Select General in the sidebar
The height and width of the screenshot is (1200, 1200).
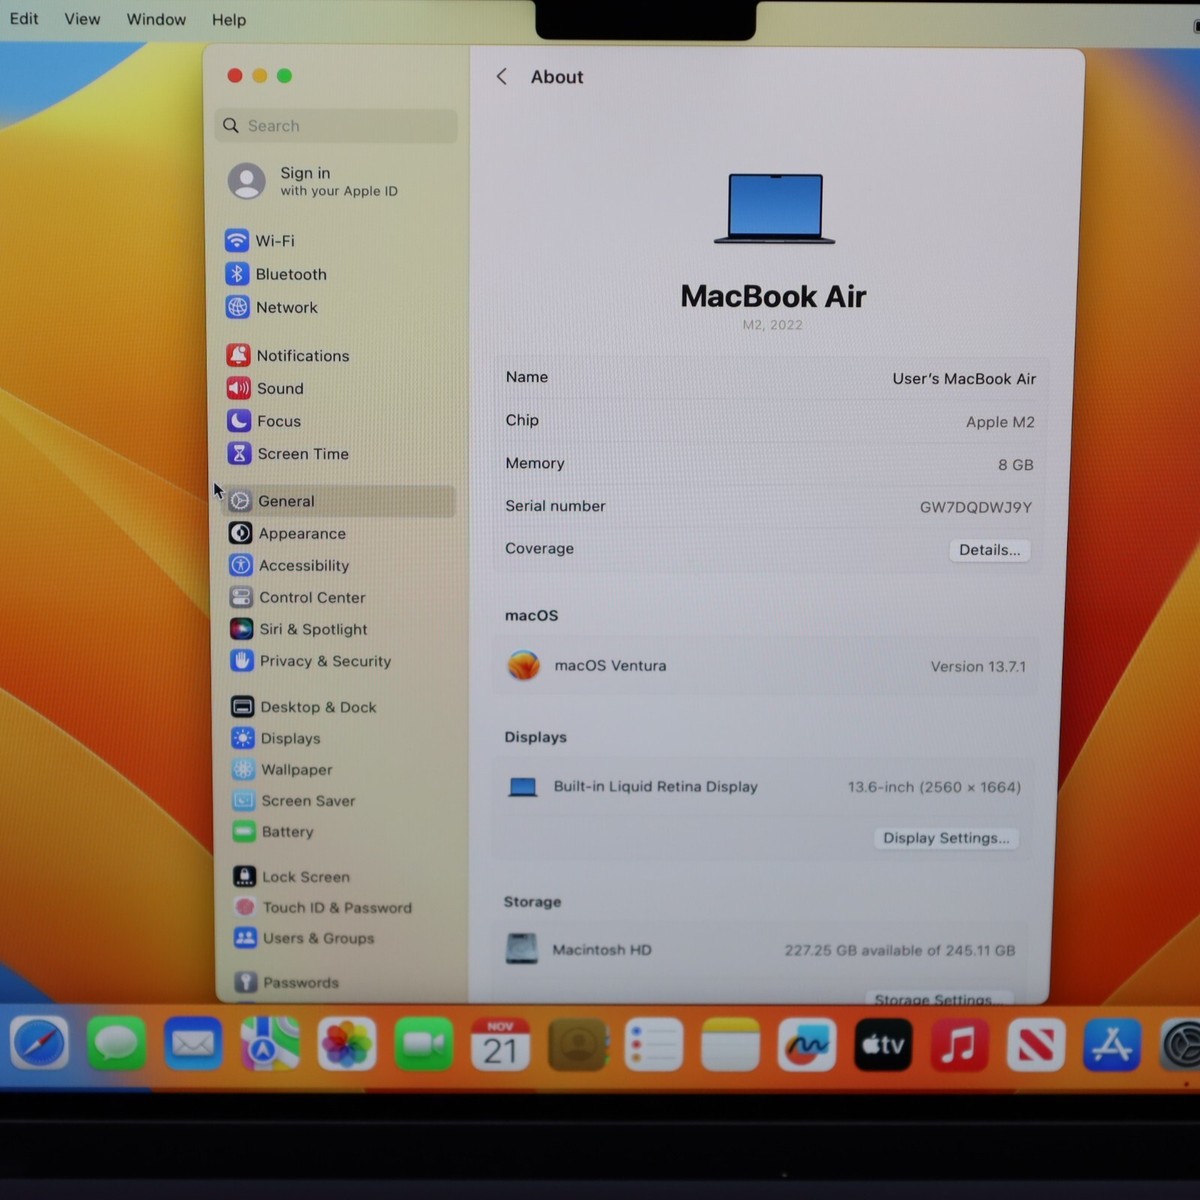pyautogui.click(x=338, y=501)
